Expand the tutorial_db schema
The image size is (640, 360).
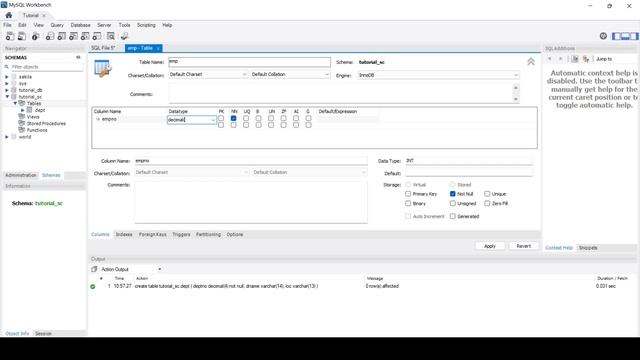pos(7,90)
